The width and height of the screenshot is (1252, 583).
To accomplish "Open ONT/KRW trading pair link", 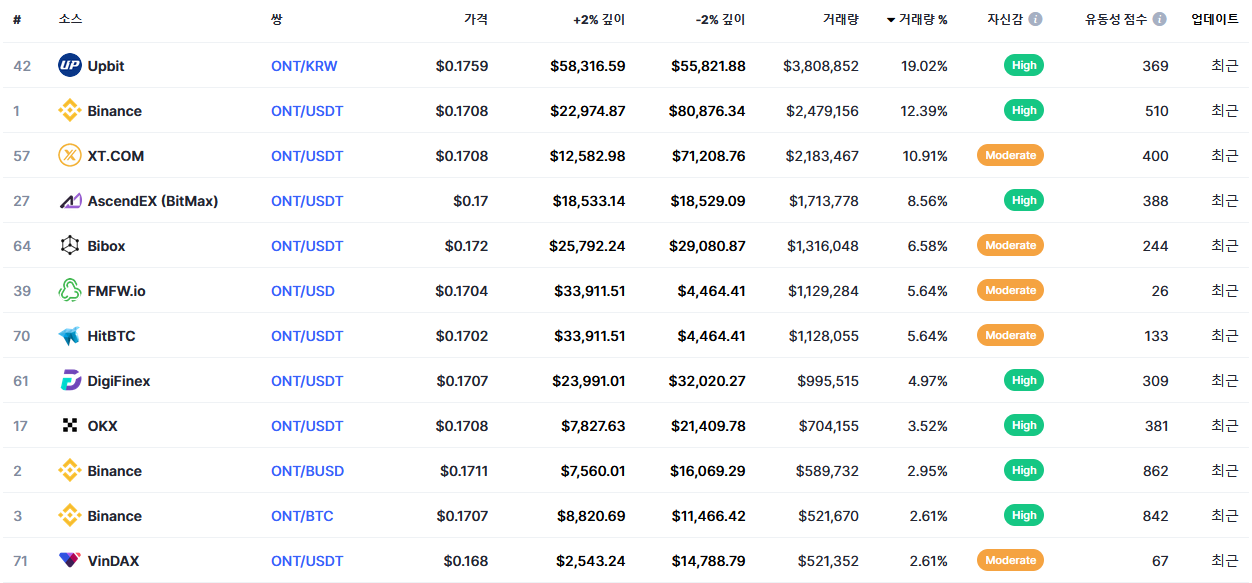I will point(304,66).
